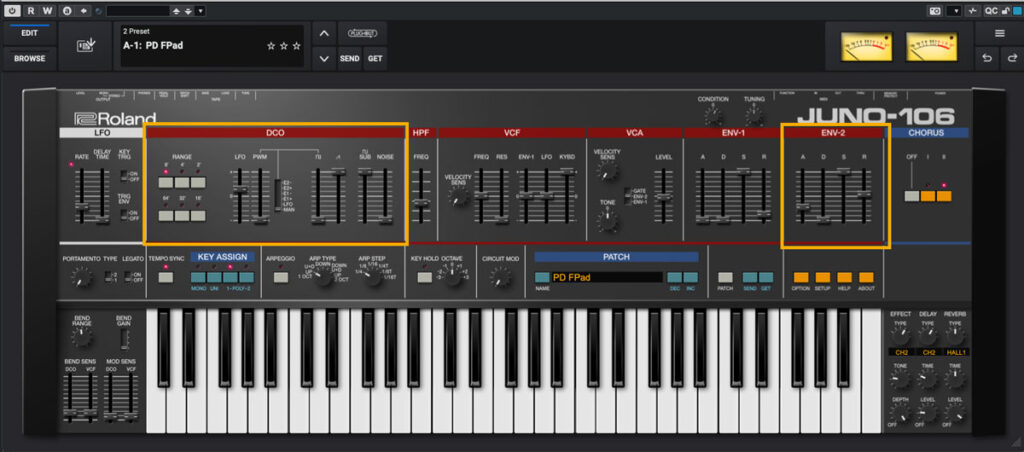Click the ARP STEP rotary selector
Viewport: 1024px width, 452px height.
pyautogui.click(x=373, y=278)
